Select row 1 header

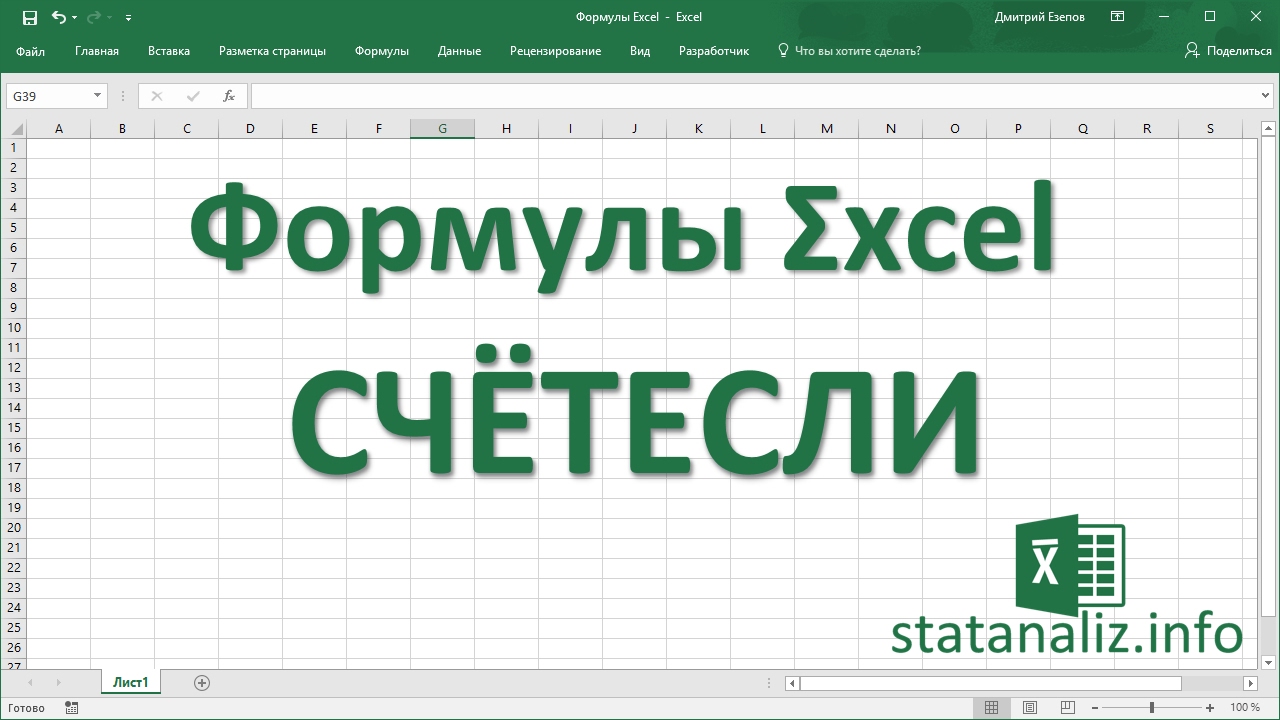point(14,148)
